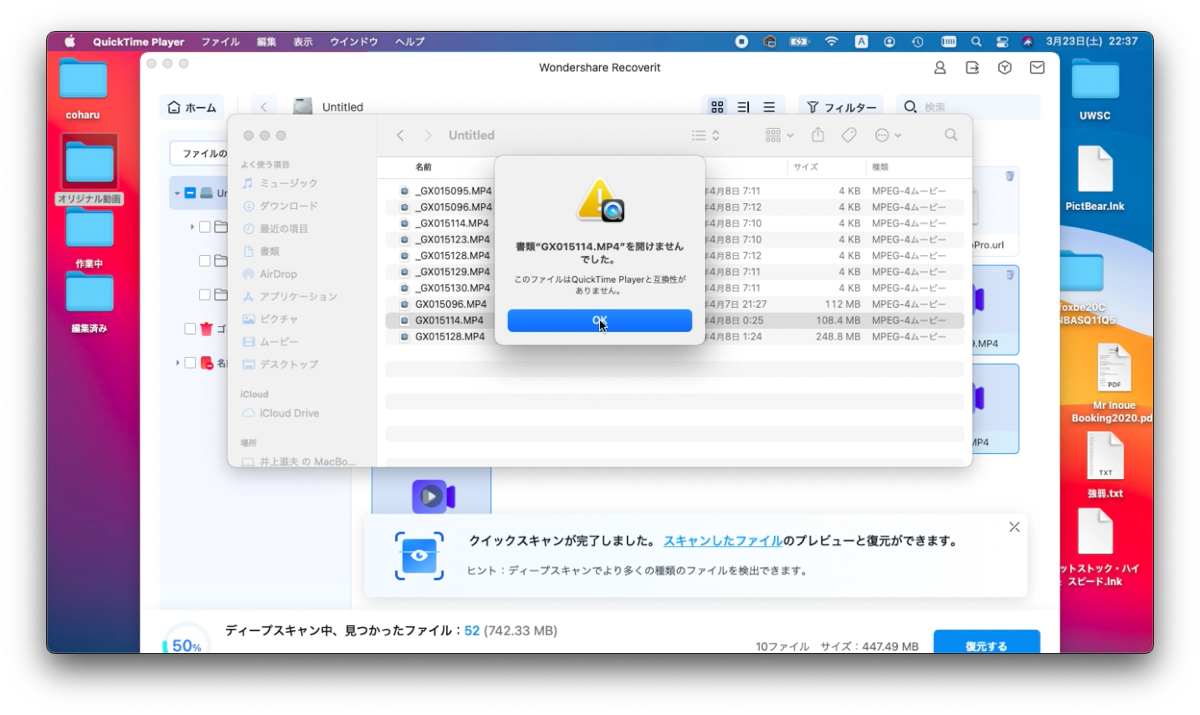Click the スキャンしたファイル link
This screenshot has height=715, width=1200.
(723, 541)
